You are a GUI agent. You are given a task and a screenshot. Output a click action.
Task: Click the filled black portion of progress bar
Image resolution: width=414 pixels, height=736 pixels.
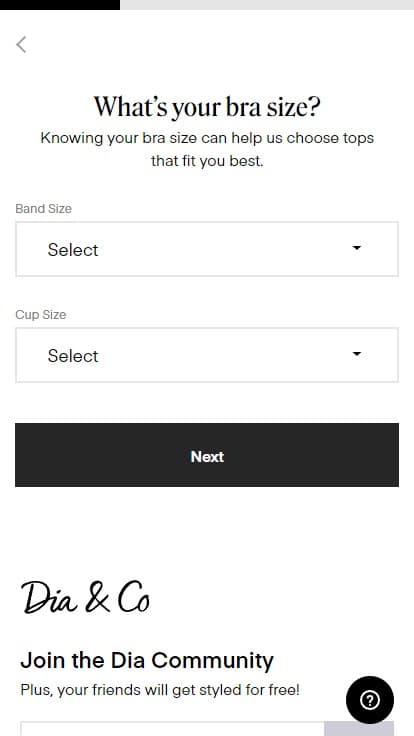coord(60,5)
